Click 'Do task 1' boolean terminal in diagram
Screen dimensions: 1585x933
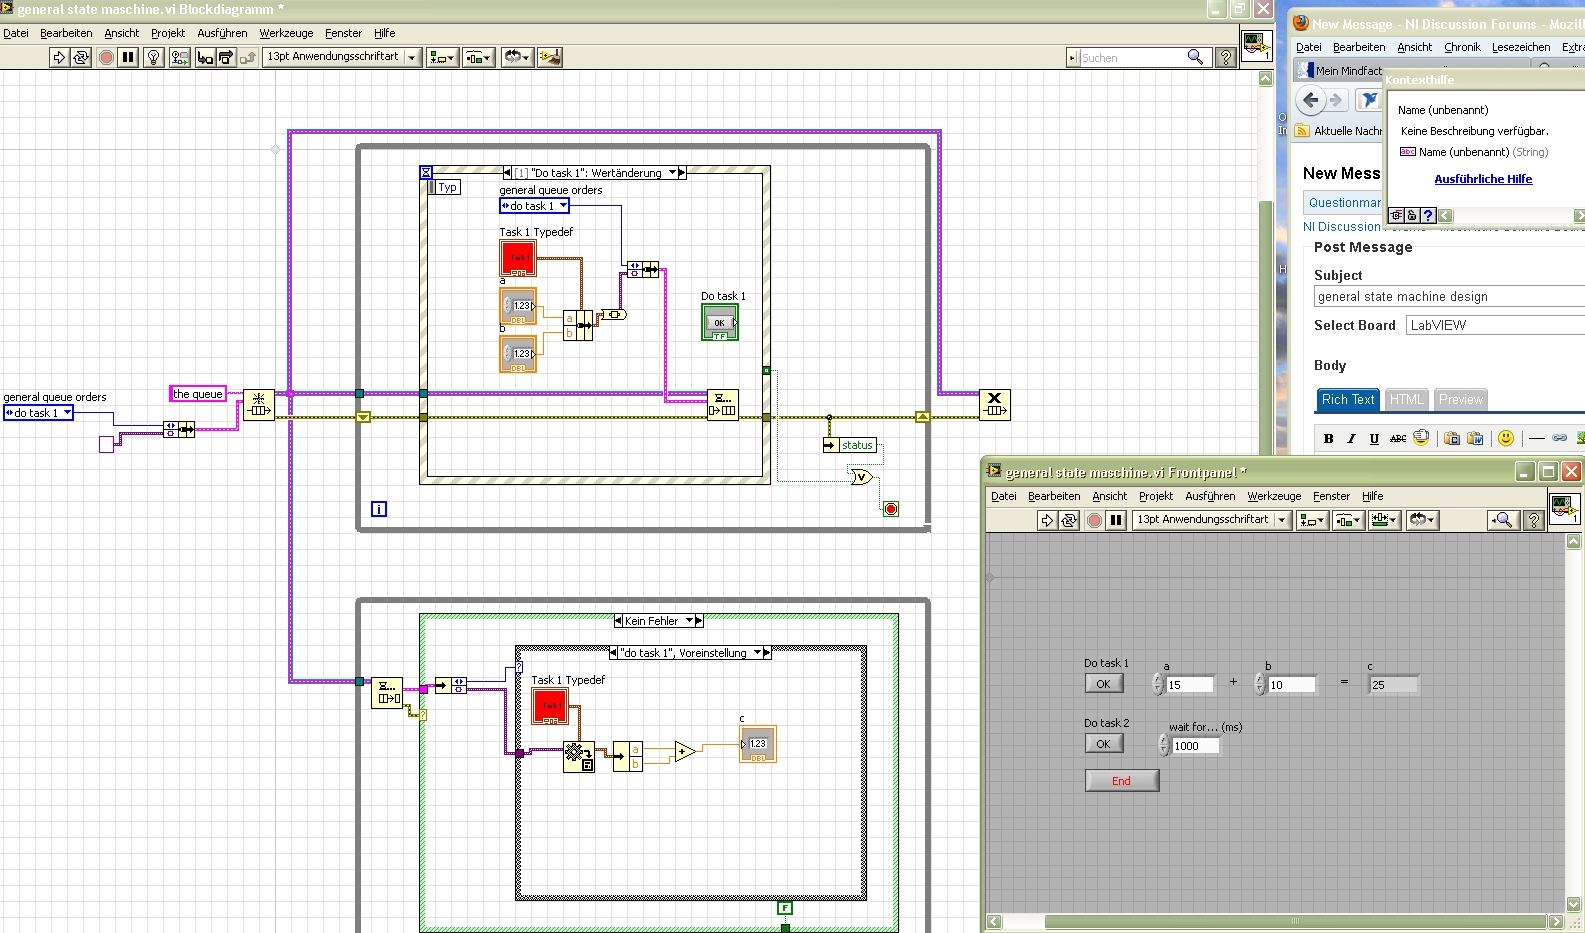[x=720, y=322]
